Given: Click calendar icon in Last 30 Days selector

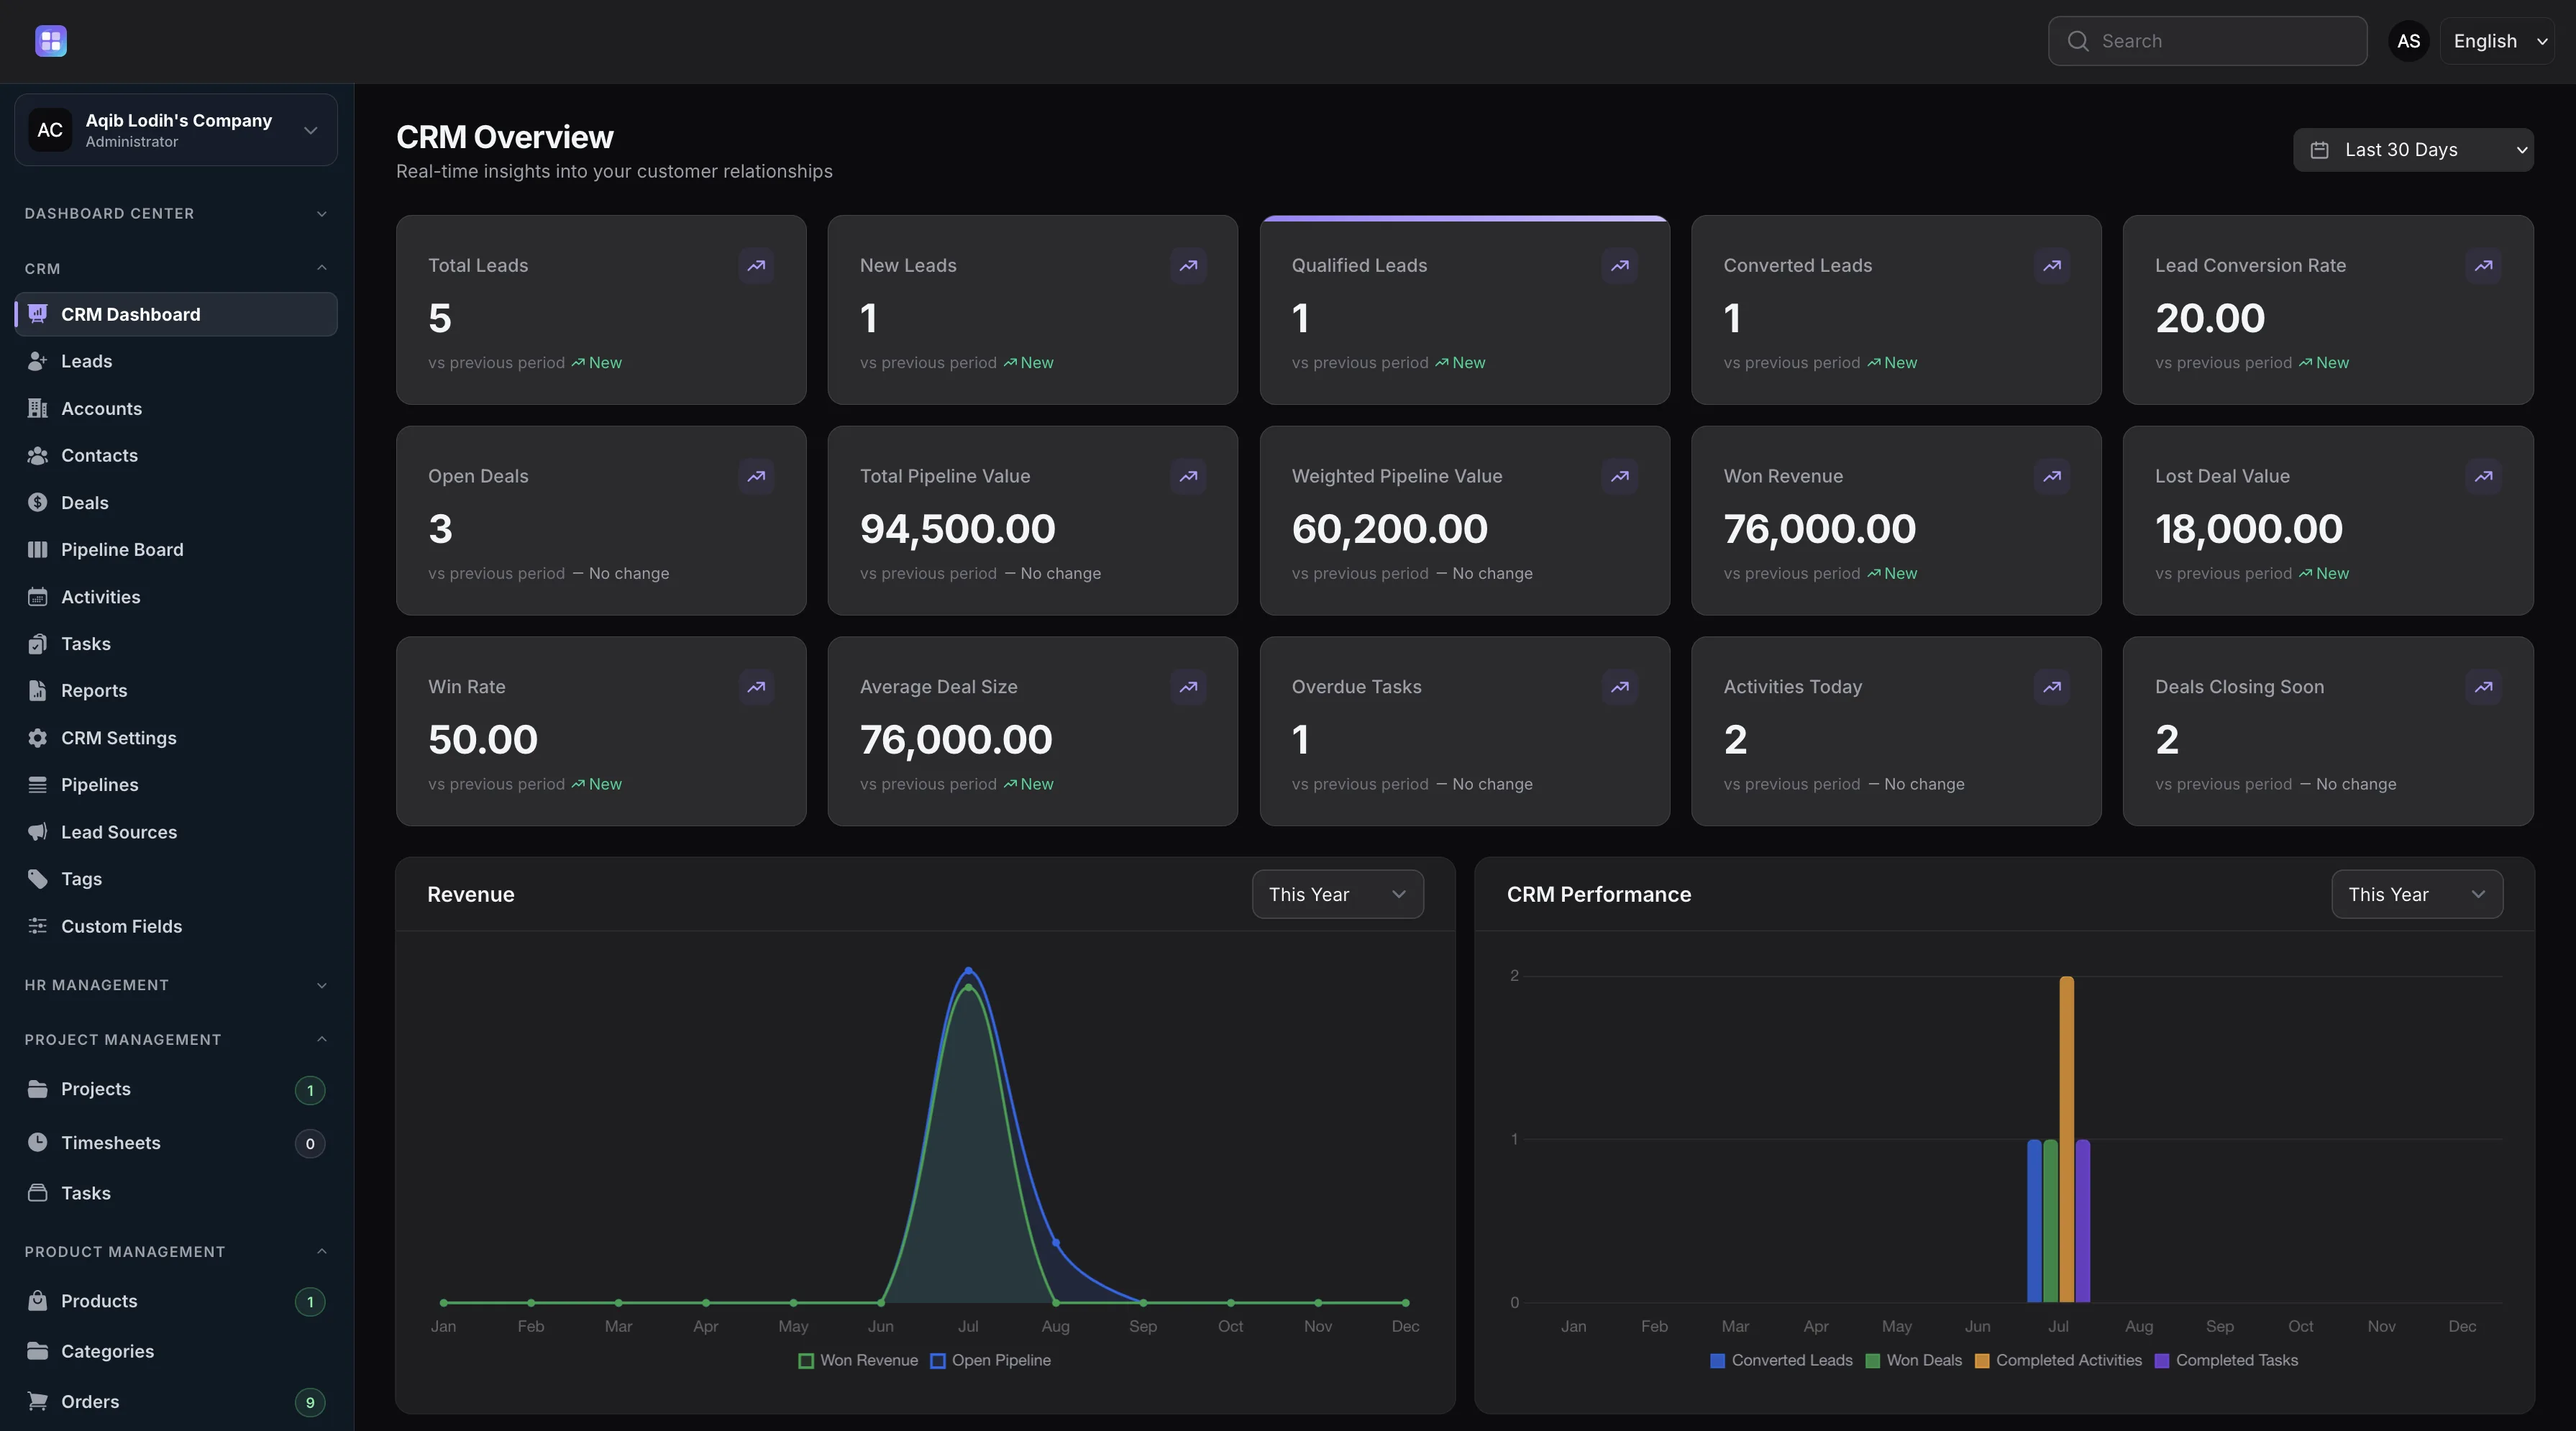Looking at the screenshot, I should pyautogui.click(x=2320, y=150).
